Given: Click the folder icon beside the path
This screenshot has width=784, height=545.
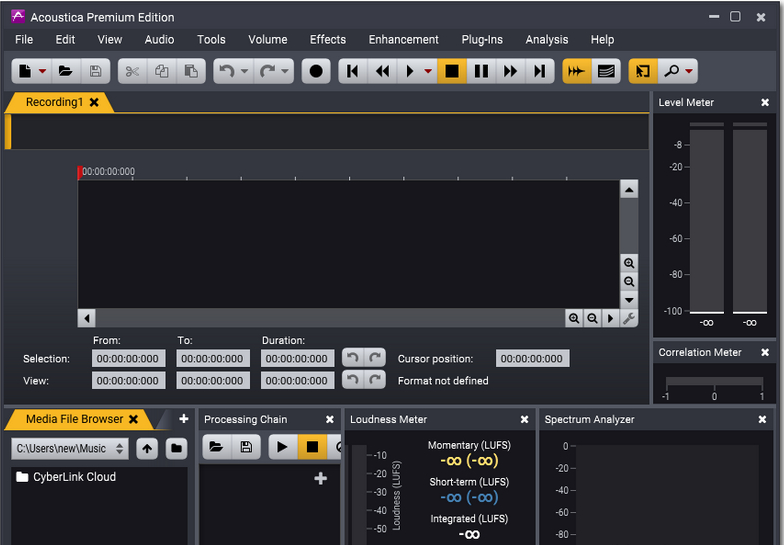Looking at the screenshot, I should (x=176, y=448).
